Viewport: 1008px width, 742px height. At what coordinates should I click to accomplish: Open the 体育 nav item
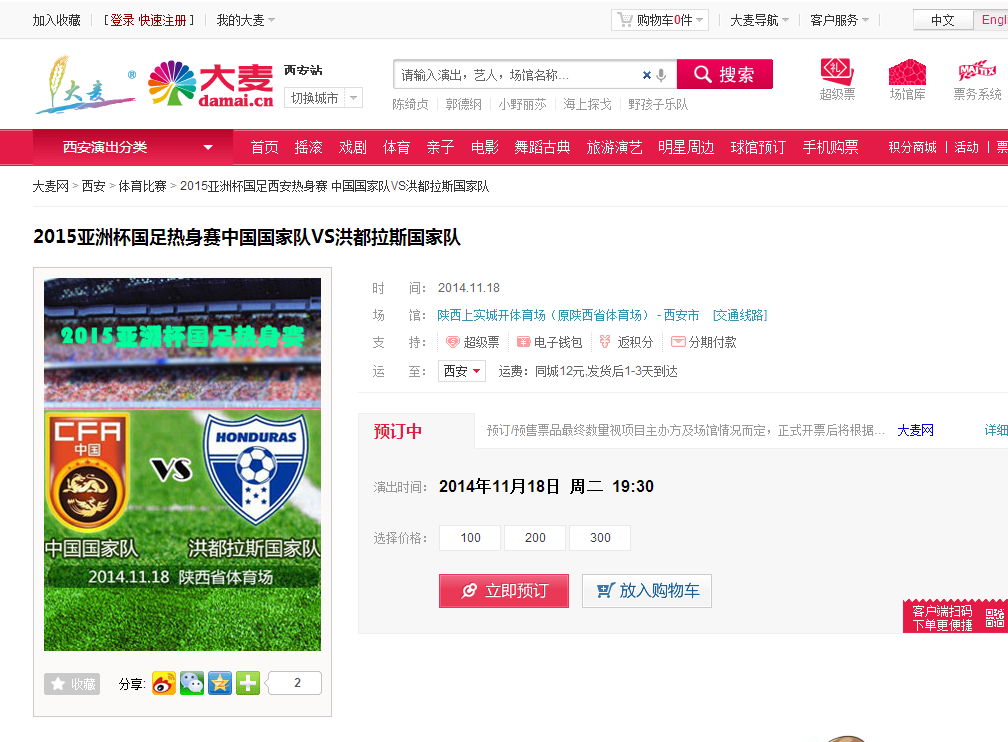(397, 147)
